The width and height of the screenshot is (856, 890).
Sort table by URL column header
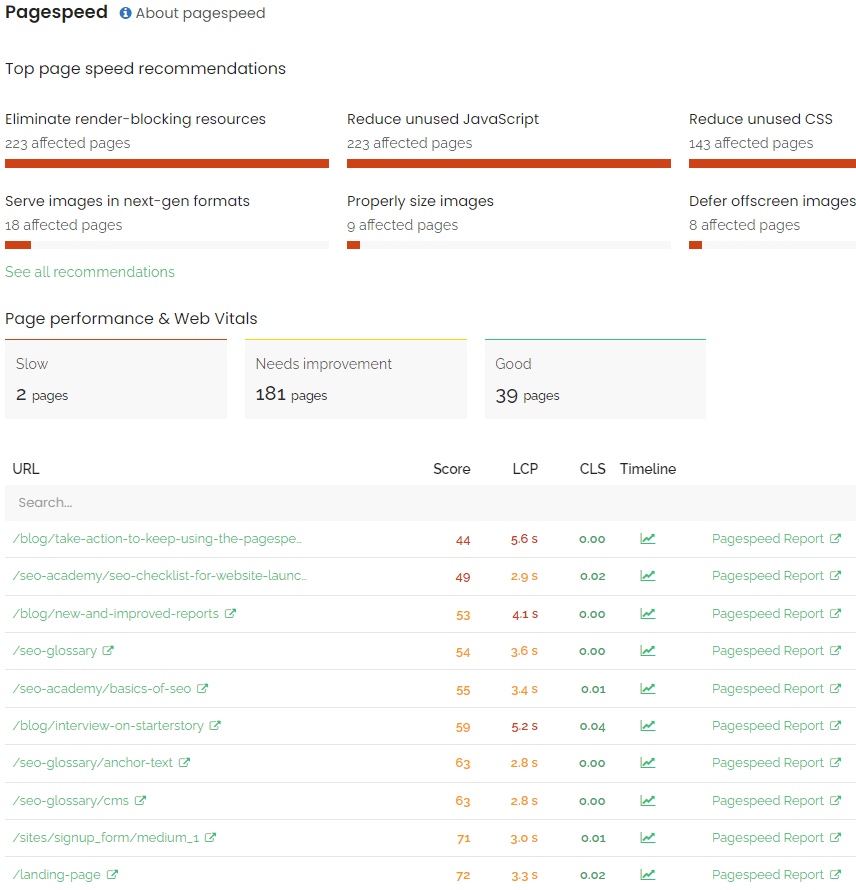pos(26,469)
